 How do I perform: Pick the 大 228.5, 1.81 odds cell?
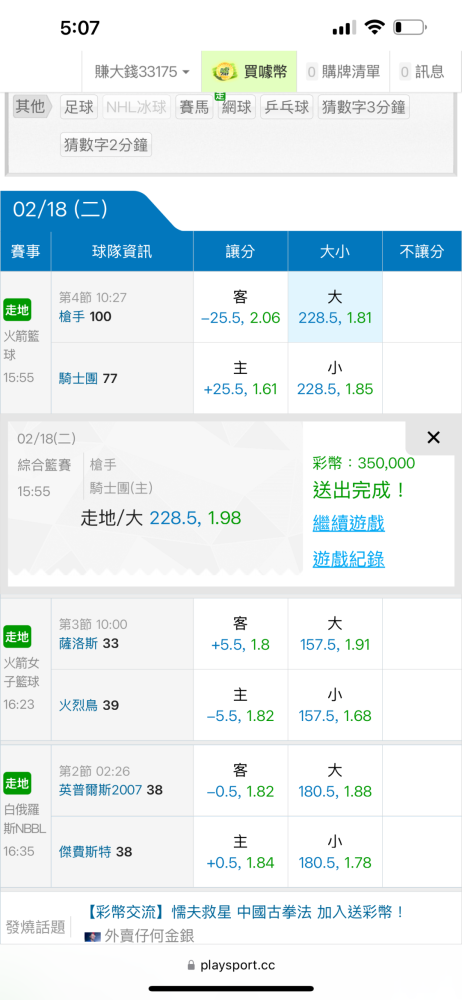(x=335, y=307)
